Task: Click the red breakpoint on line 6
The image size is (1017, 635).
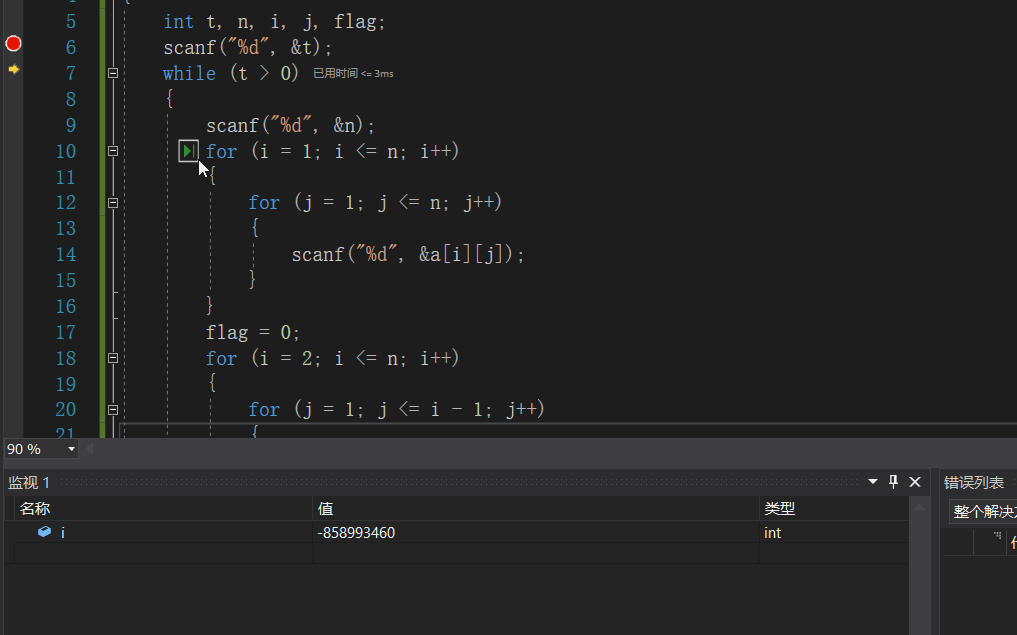Action: pos(13,43)
